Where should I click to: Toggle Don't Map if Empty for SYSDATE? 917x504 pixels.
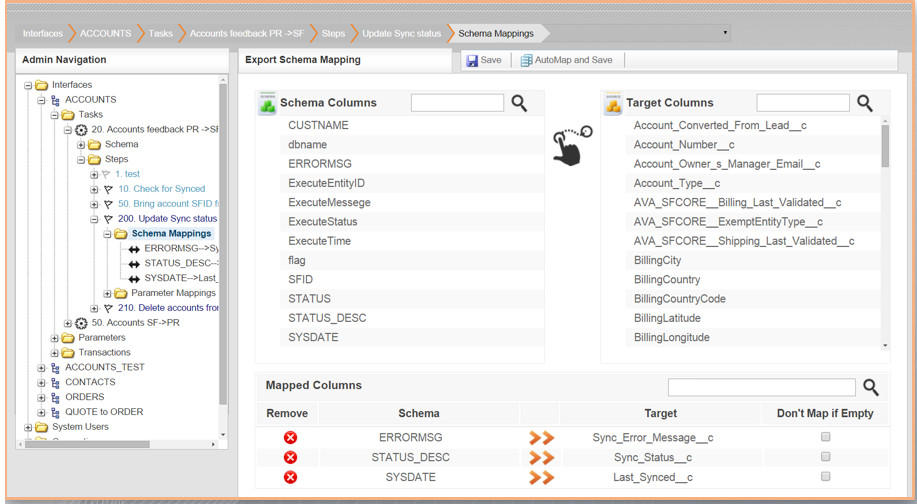click(825, 476)
